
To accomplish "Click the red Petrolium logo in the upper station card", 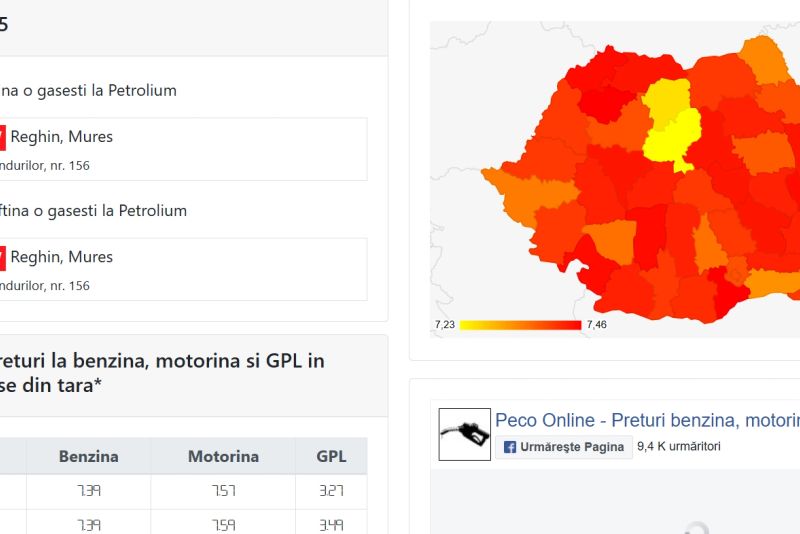I will 2,137.
